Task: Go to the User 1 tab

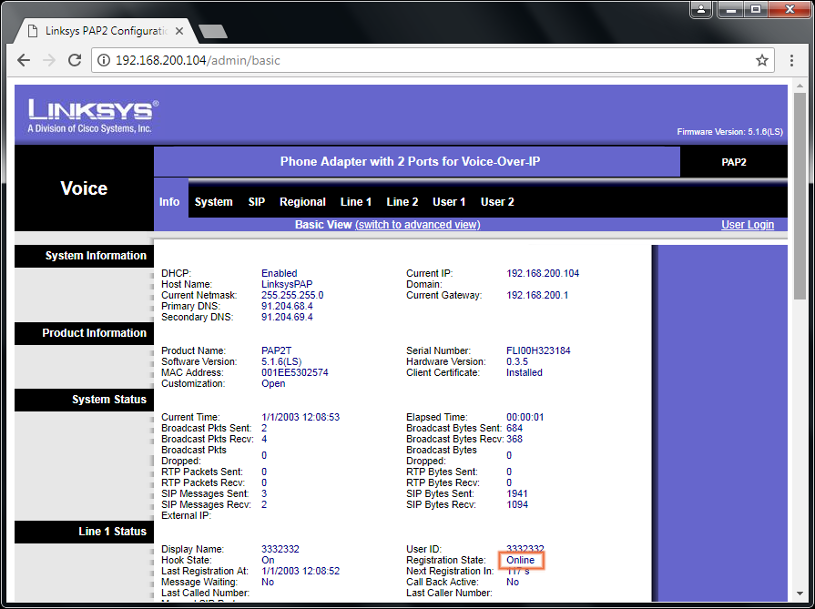Action: tap(449, 202)
